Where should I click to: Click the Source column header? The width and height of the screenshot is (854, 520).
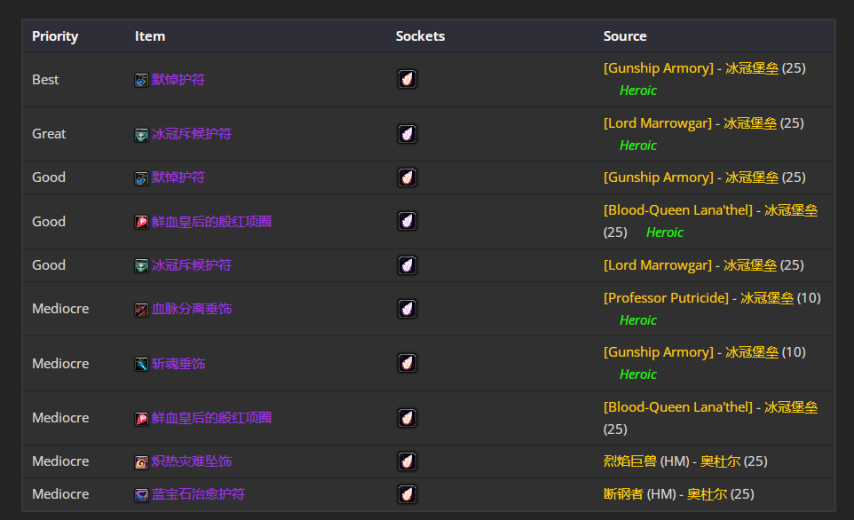coord(625,36)
